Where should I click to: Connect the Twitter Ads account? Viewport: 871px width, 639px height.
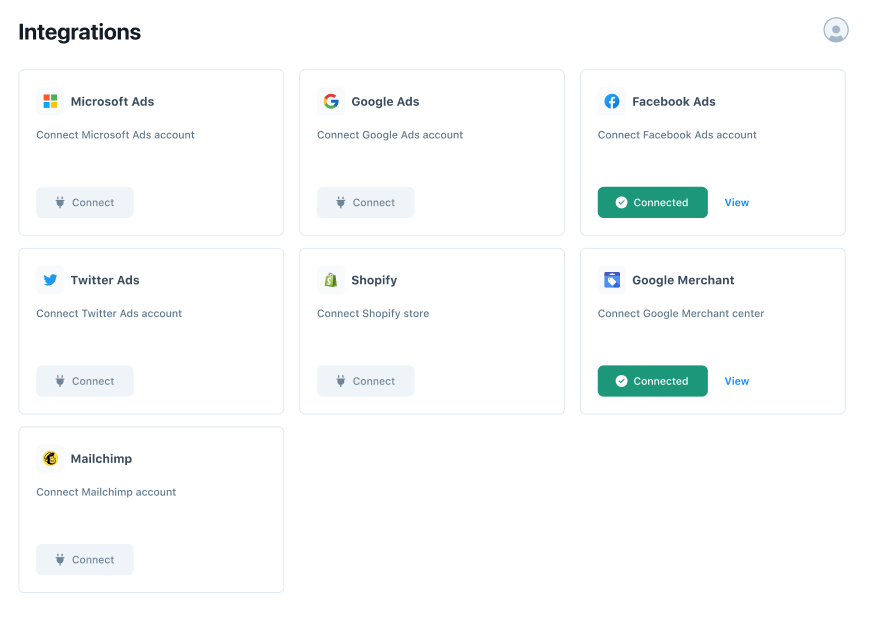[x=85, y=381]
